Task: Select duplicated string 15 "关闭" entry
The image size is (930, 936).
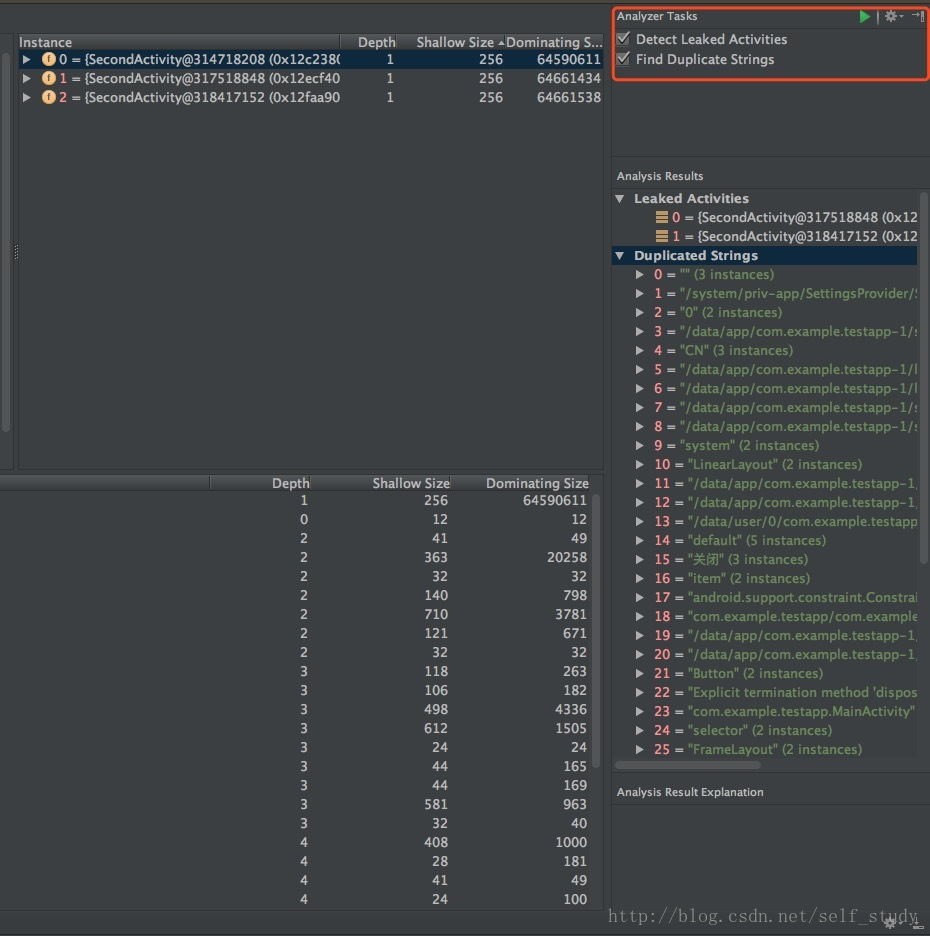Action: [731, 559]
